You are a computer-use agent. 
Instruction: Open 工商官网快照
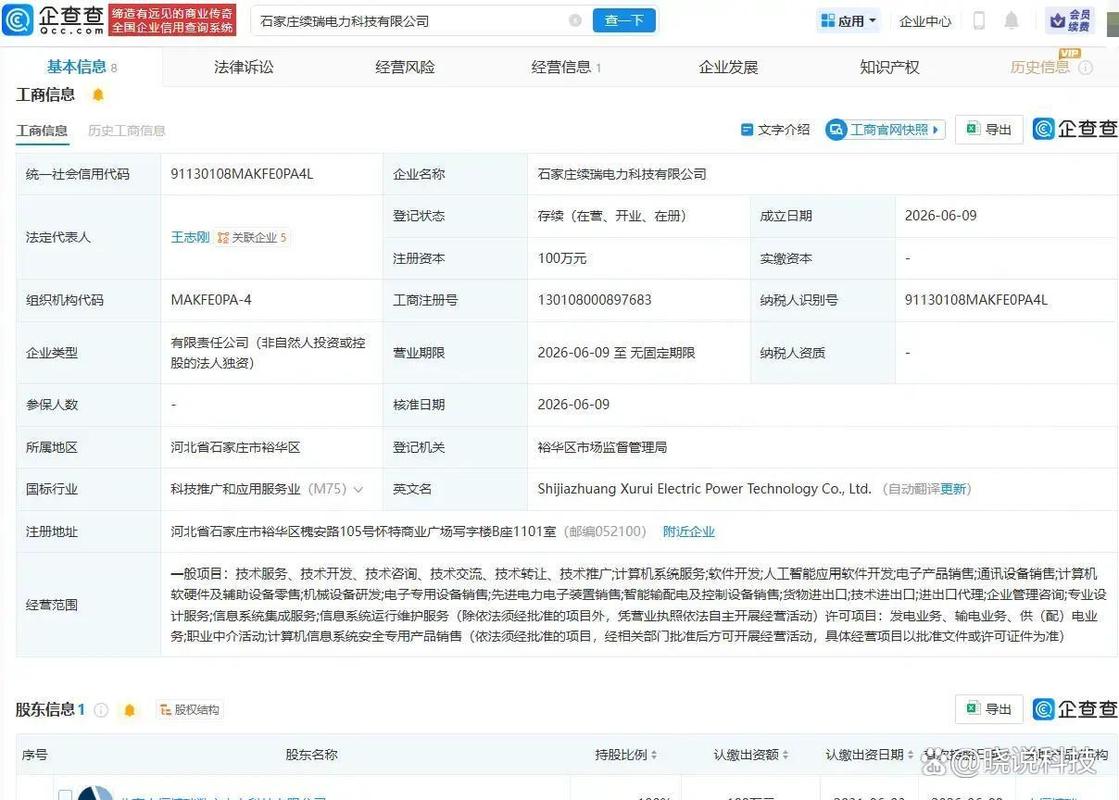pos(885,129)
